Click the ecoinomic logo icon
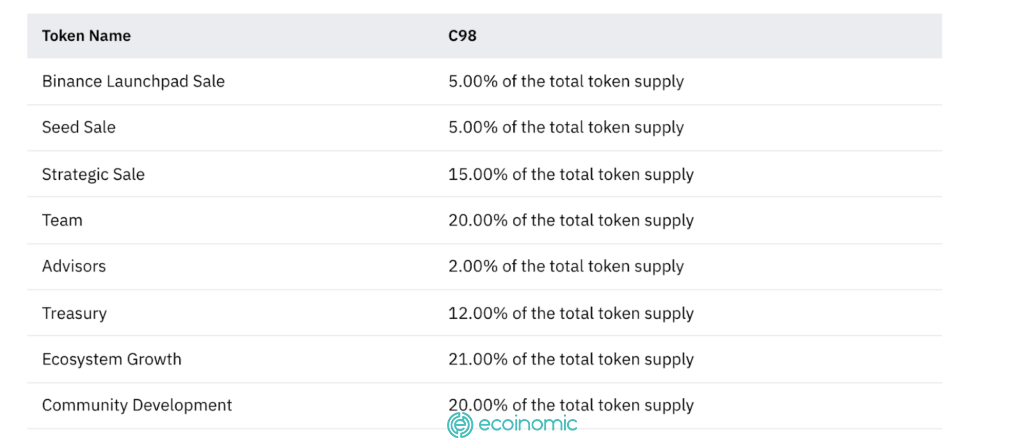Screen dimensions: 1024x438 point(460,424)
